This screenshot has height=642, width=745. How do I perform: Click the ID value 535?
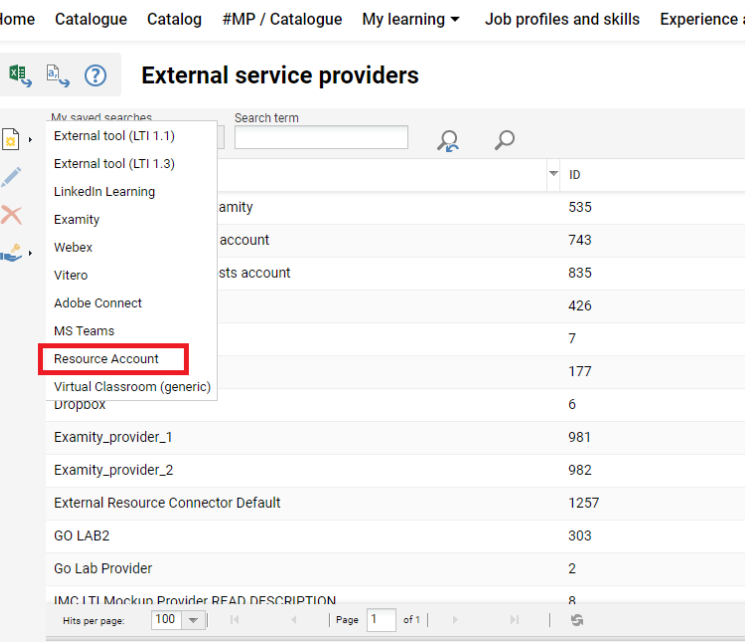(580, 207)
